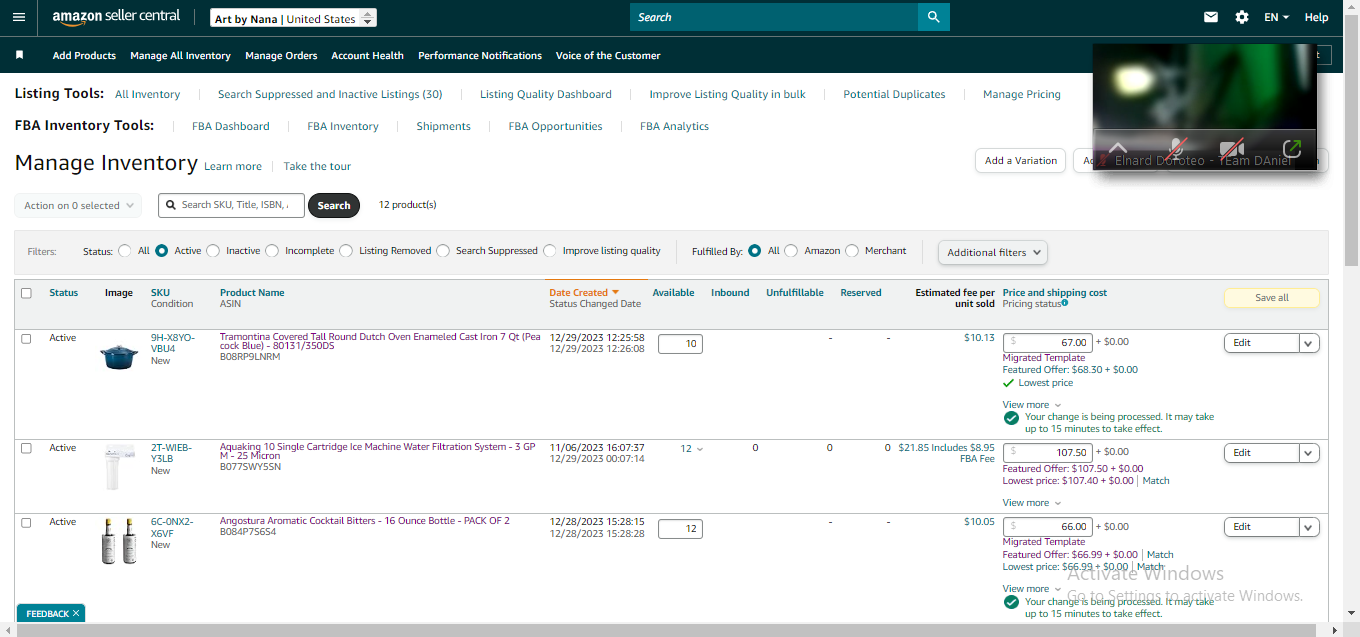Open the hamburger menu icon
1360x637 pixels.
point(19,17)
